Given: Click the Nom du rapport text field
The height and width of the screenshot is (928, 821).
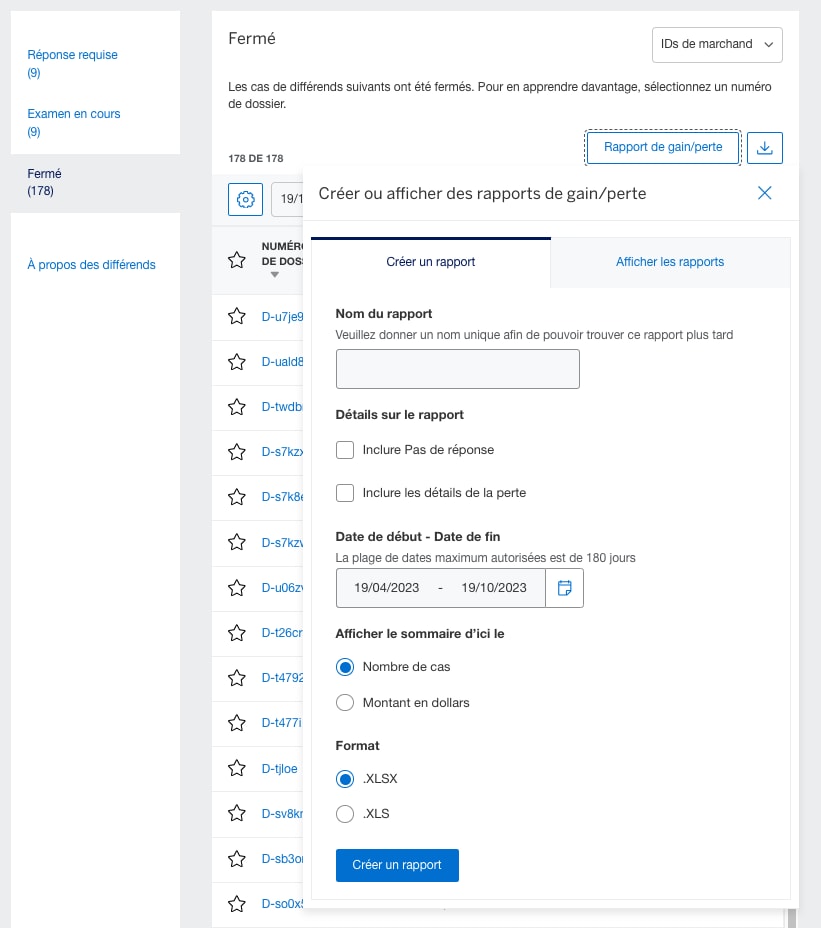Looking at the screenshot, I should [x=458, y=369].
